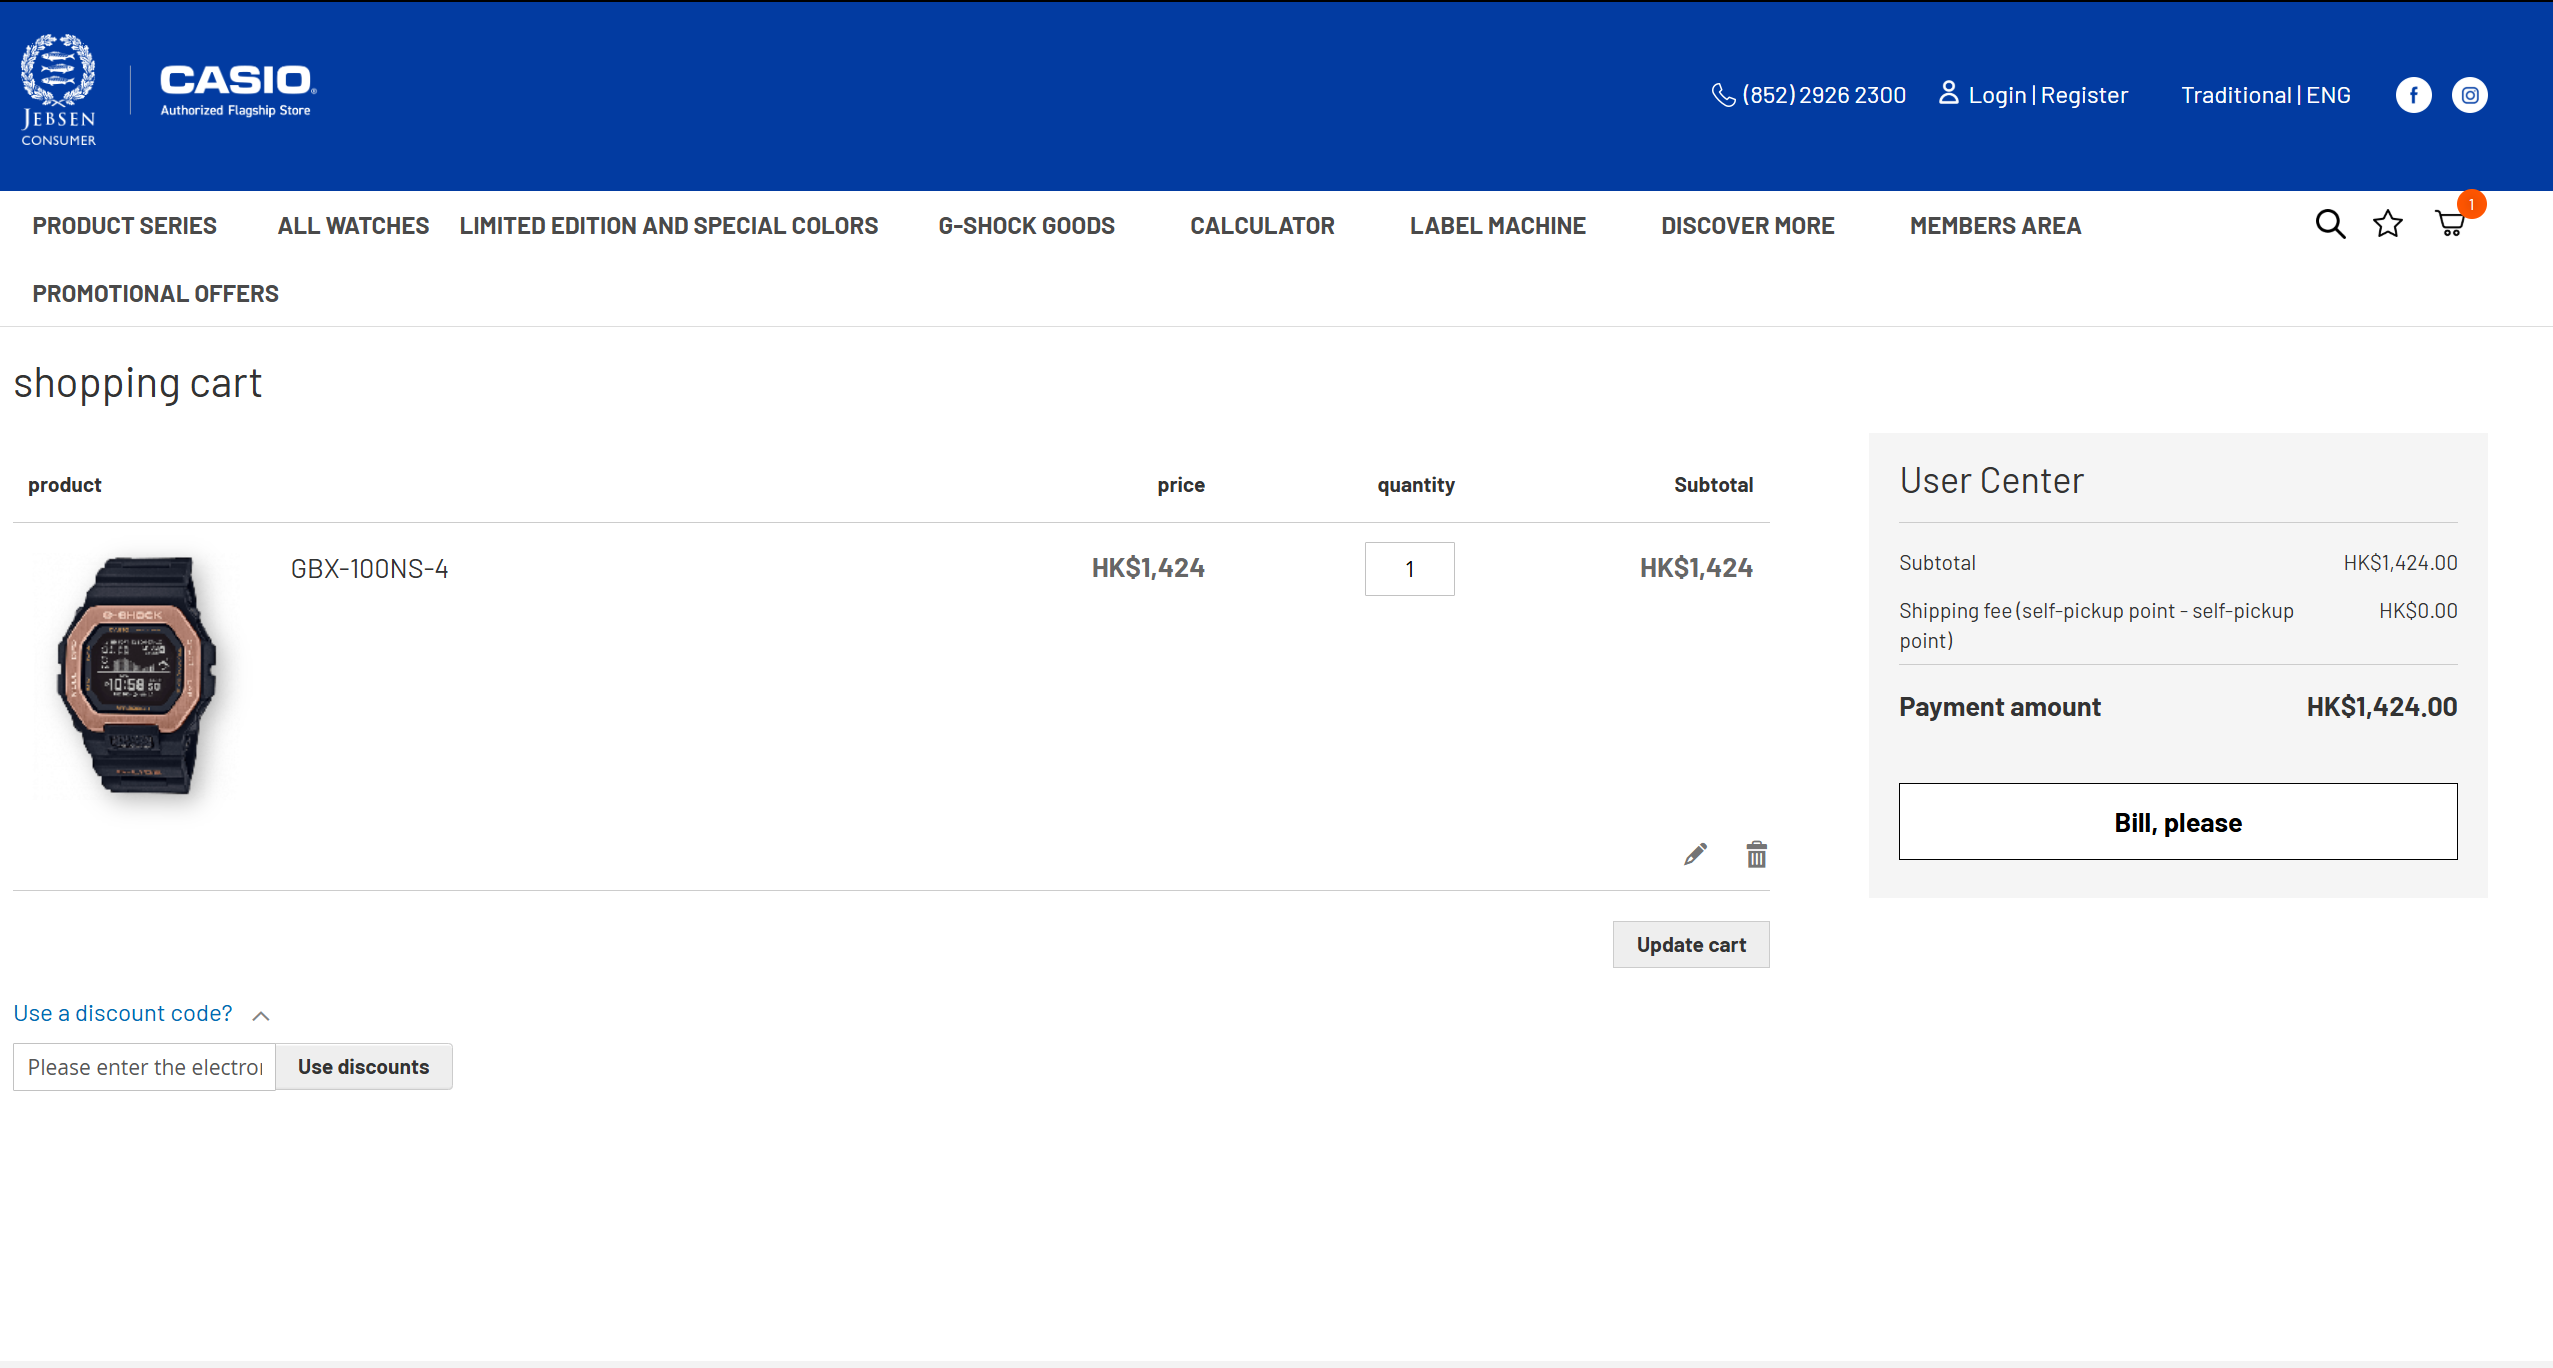
Task: Open the wishlist star icon
Action: point(2388,224)
